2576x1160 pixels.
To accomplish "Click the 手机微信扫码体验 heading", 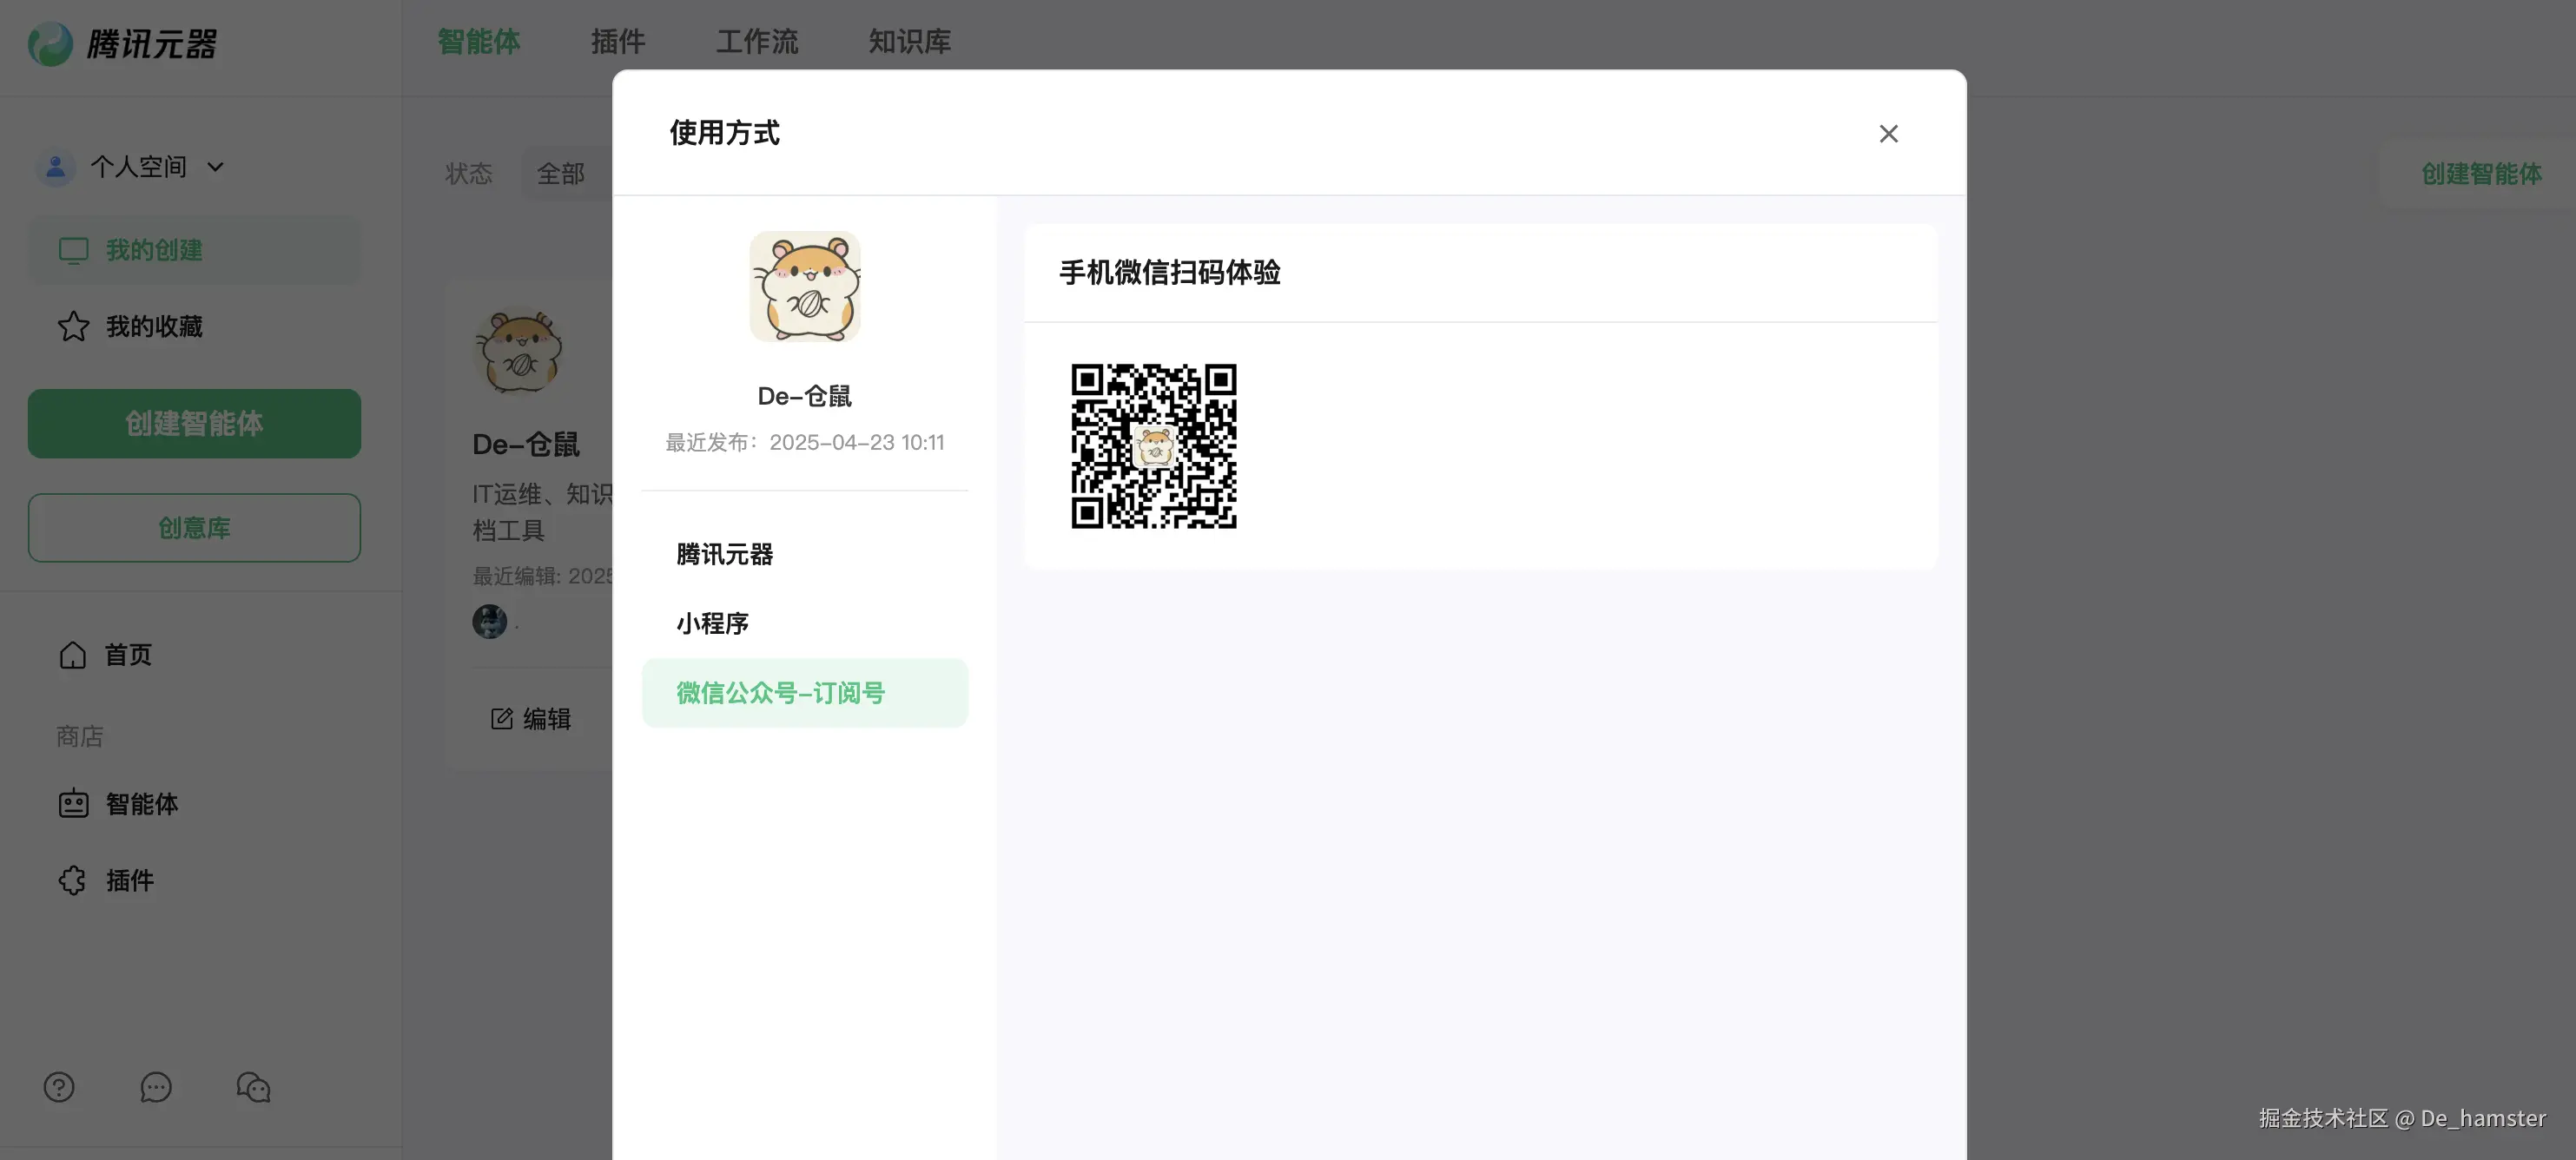I will tap(1170, 273).
